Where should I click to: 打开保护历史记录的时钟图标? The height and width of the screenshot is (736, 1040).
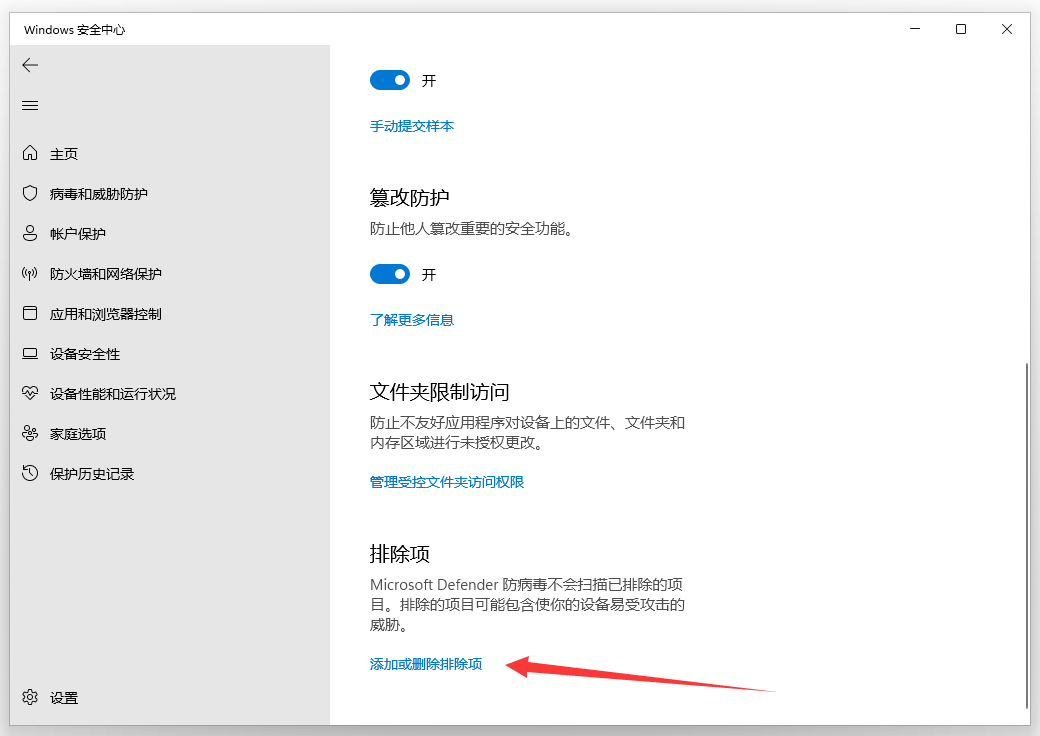[x=30, y=473]
